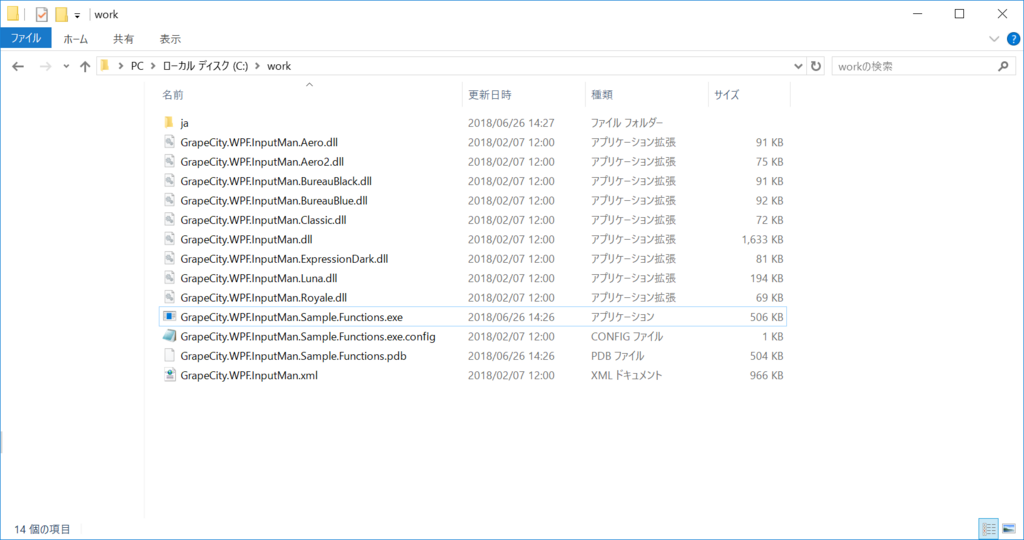The width and height of the screenshot is (1024, 540).
Task: Expand the ribbon with the chevron
Action: click(994, 39)
